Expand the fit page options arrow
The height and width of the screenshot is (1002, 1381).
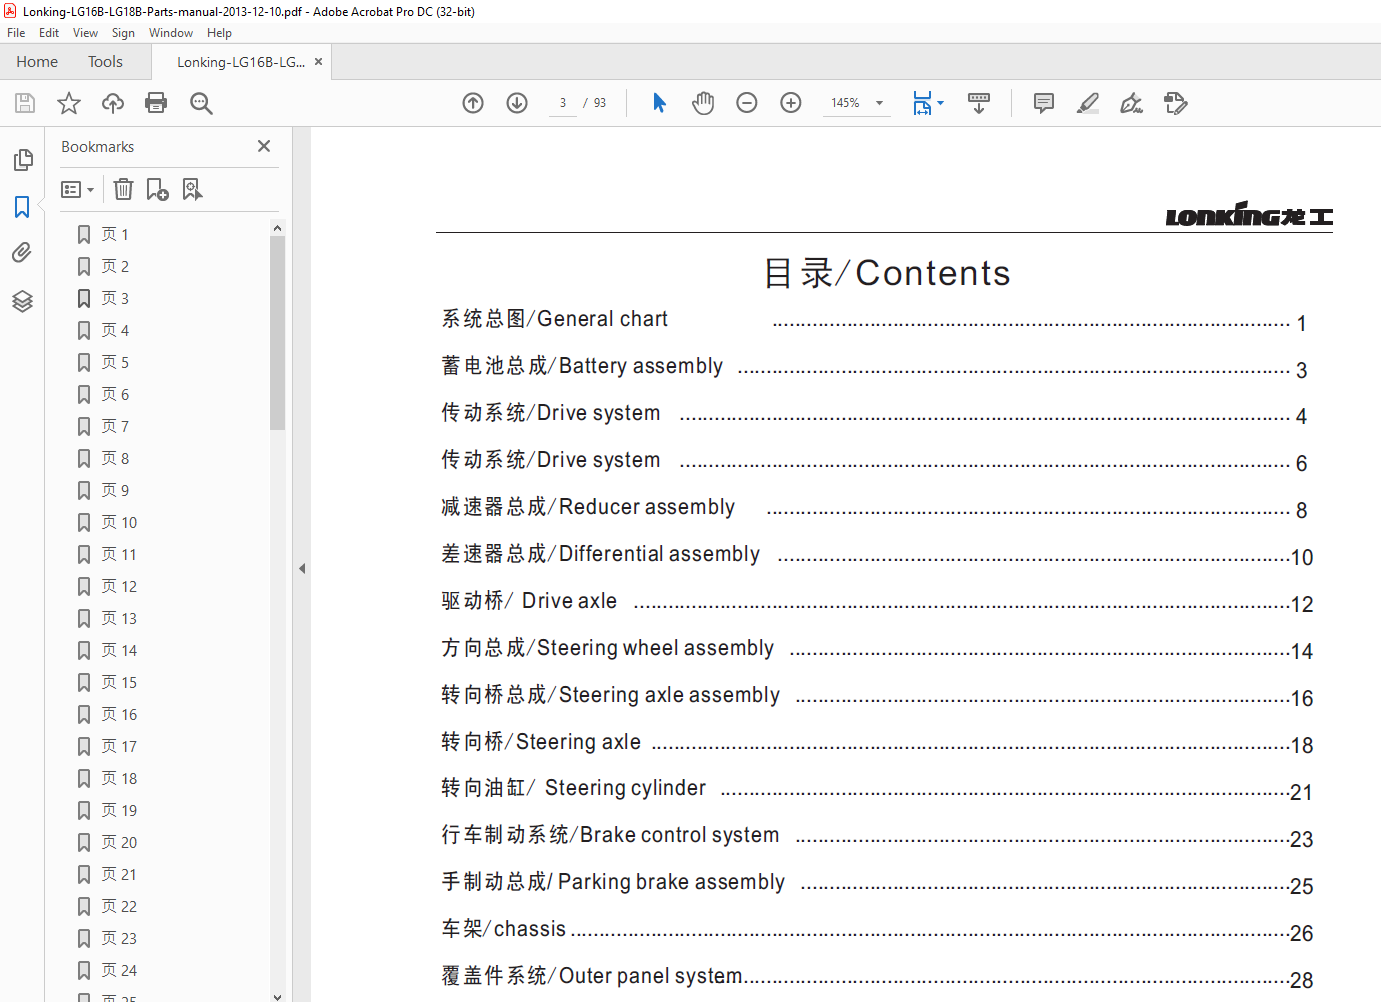940,103
